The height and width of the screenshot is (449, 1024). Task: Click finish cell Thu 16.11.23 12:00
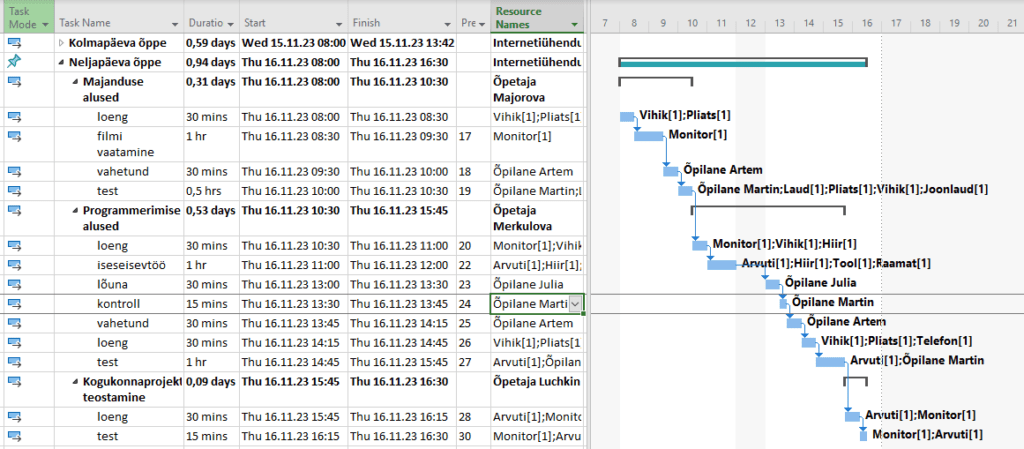tap(402, 266)
